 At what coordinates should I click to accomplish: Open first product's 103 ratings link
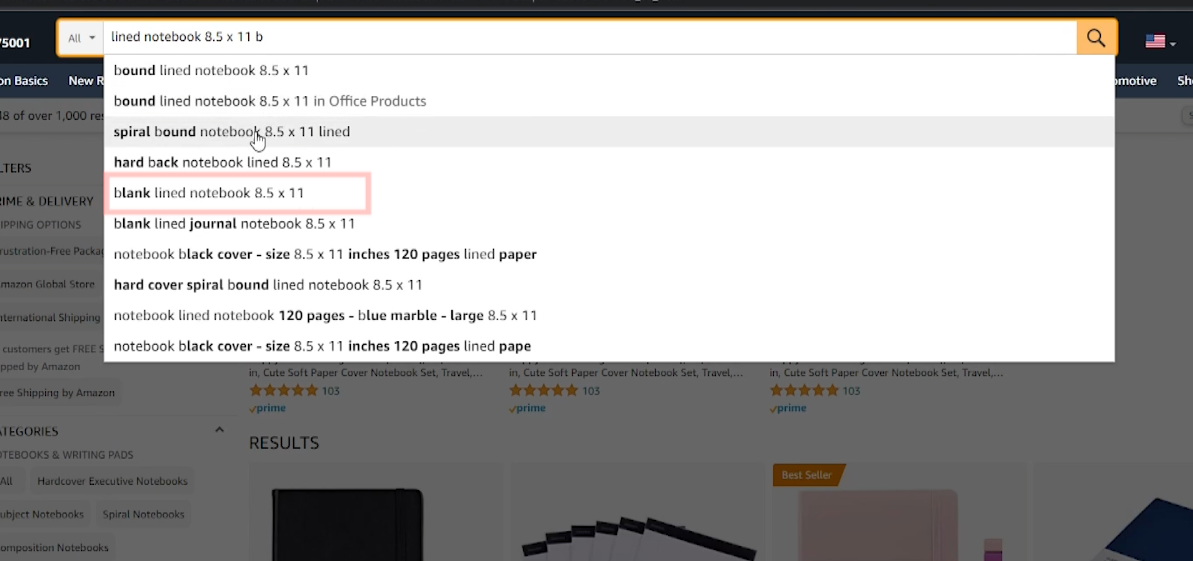coord(330,391)
